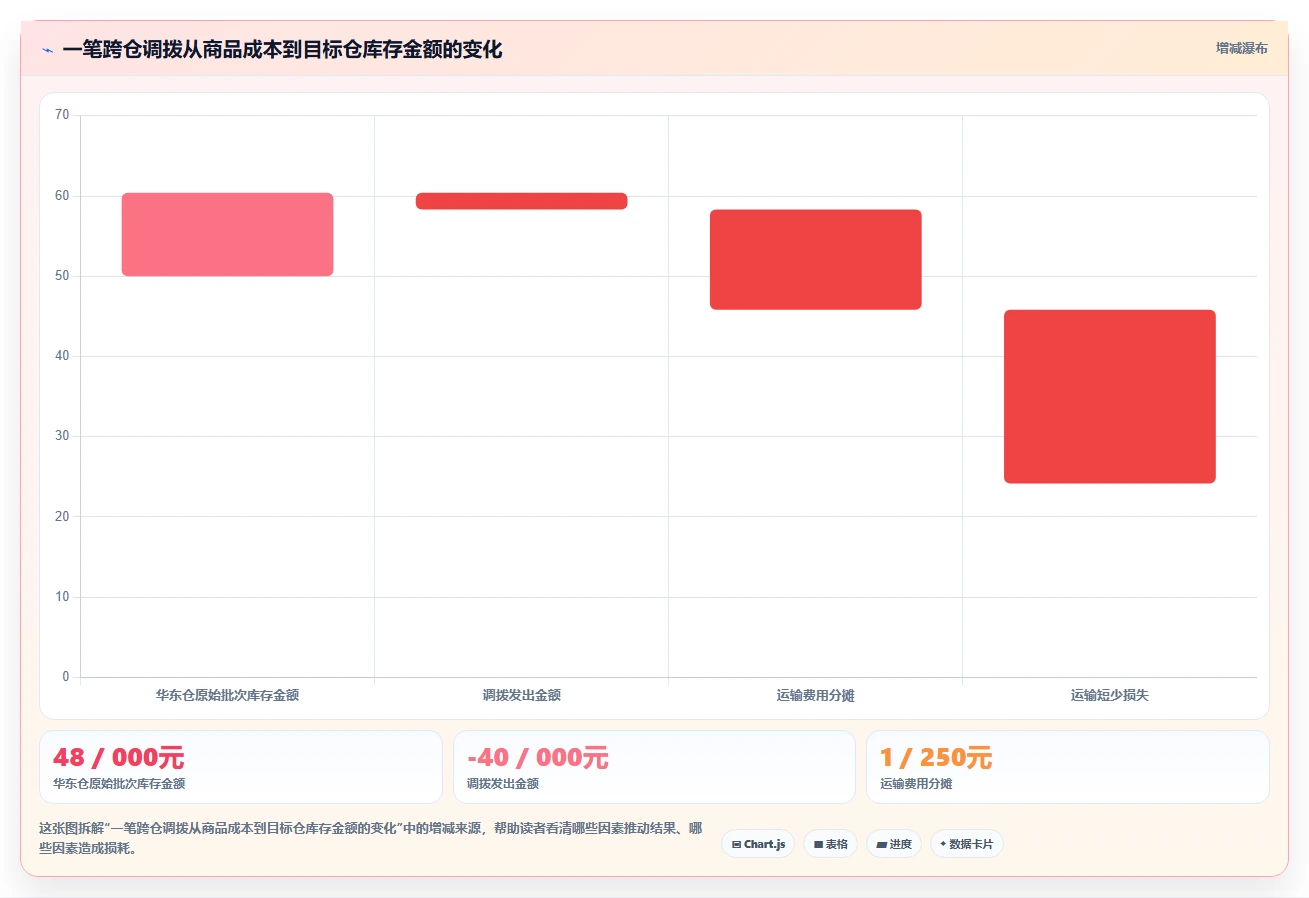The width and height of the screenshot is (1309, 898).
Task: Click 华东仓原始批次库存金额 caption in first card
Action: 119,784
